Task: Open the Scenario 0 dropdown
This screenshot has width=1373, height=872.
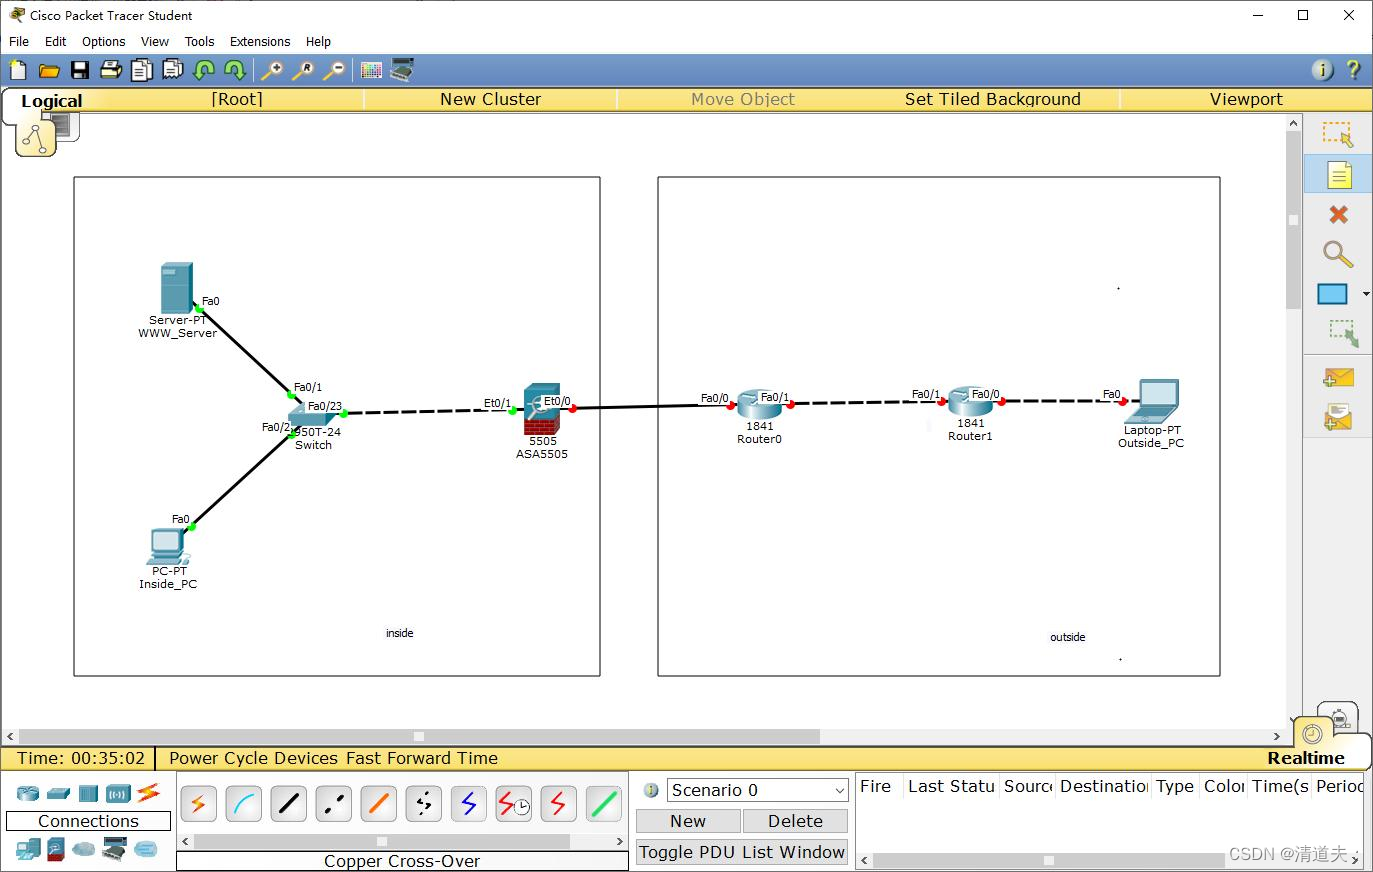Action: pos(756,790)
